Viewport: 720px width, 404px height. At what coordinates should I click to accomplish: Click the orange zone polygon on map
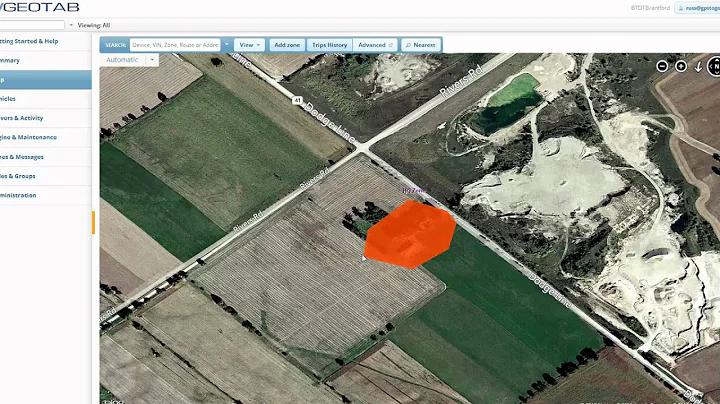410,234
